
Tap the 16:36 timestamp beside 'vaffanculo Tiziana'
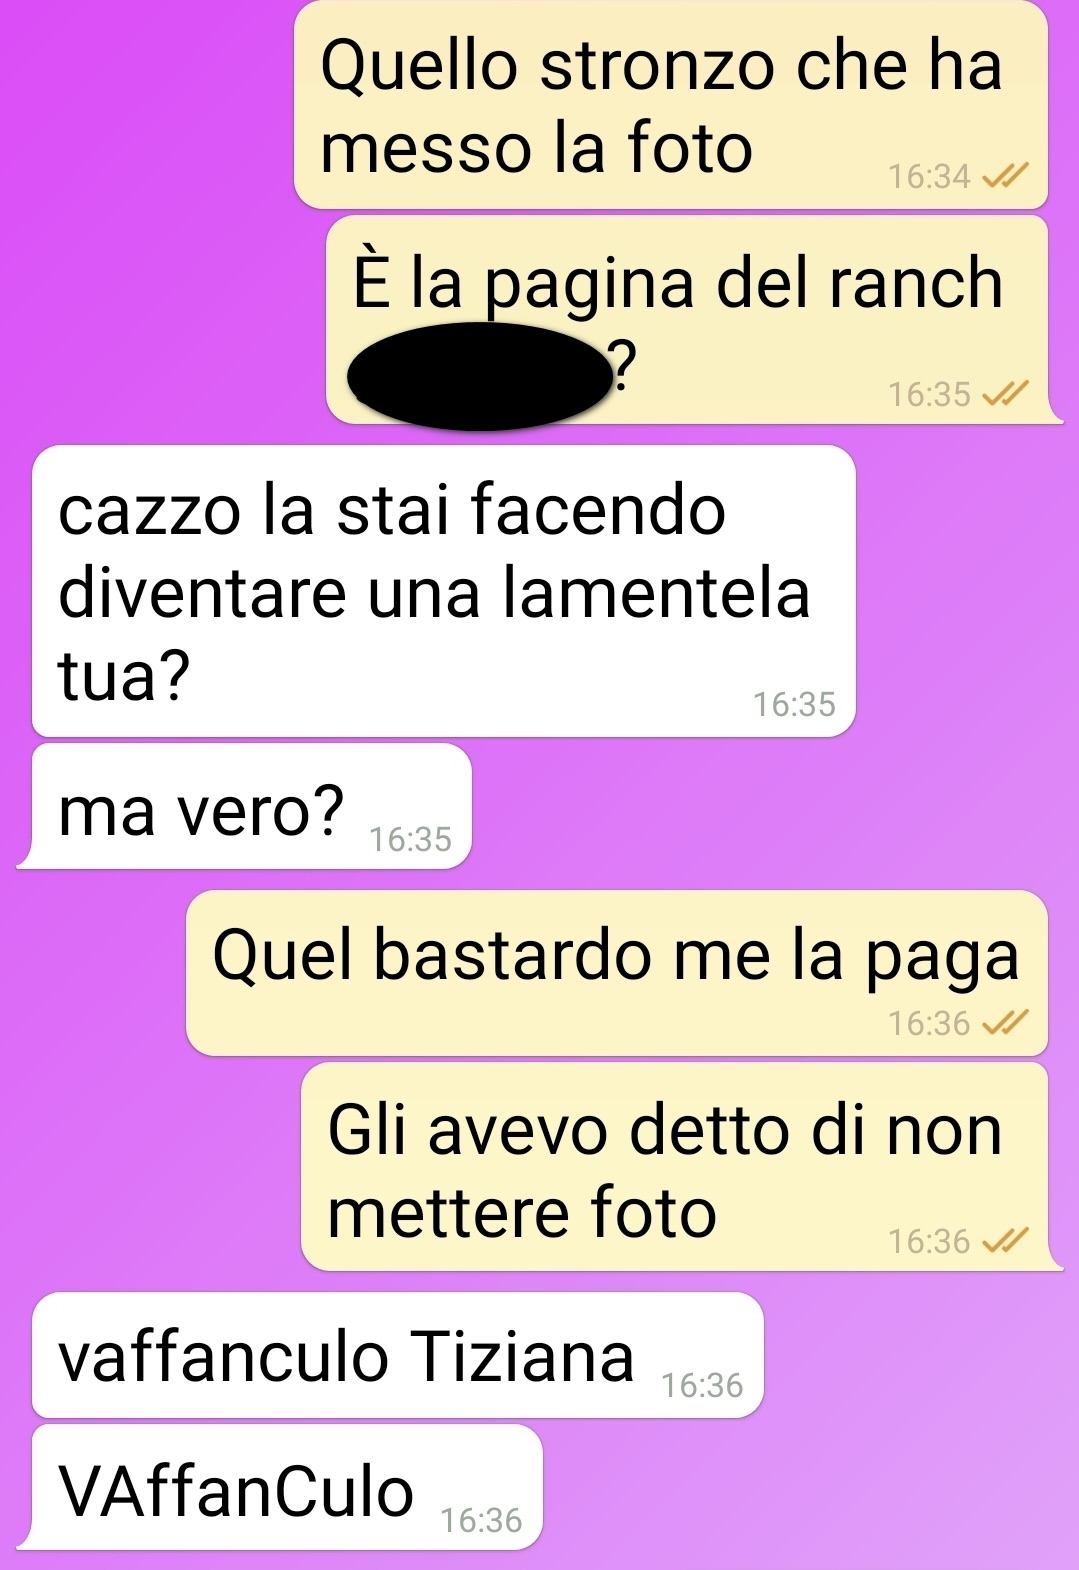click(702, 1386)
